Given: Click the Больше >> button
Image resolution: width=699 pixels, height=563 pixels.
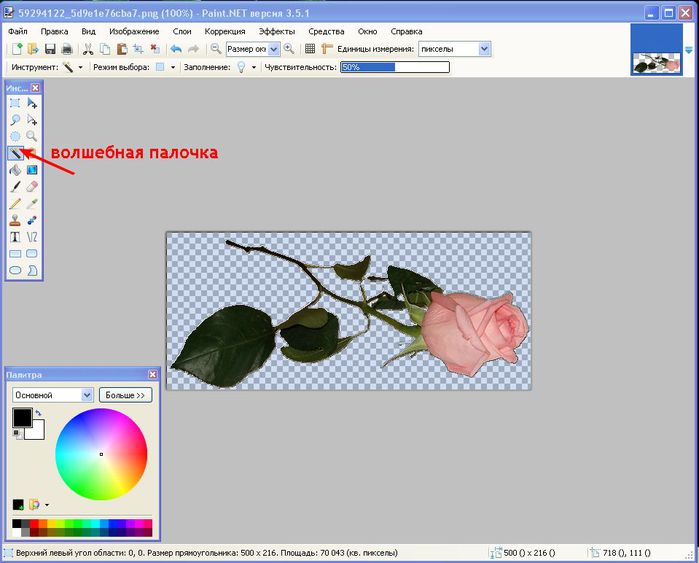Looking at the screenshot, I should (x=126, y=395).
